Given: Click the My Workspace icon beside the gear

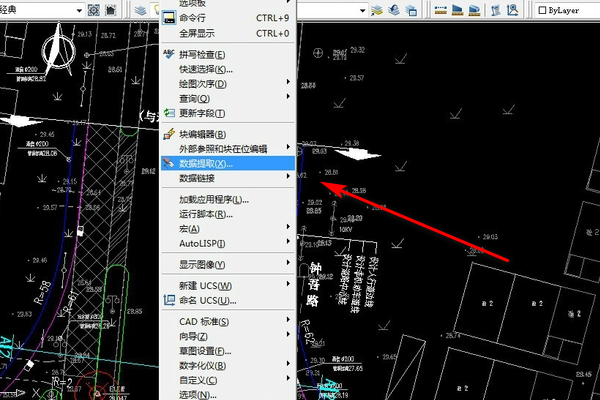Looking at the screenshot, I should tap(110, 10).
